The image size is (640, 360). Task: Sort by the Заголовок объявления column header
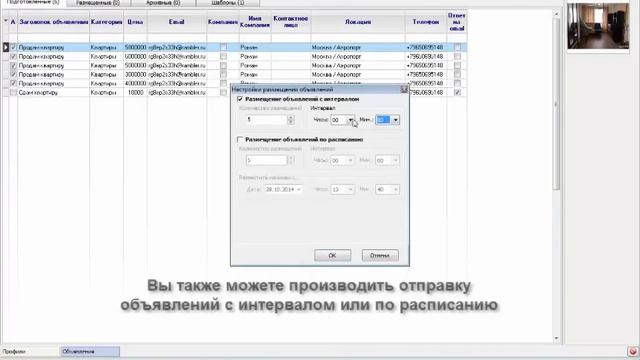[53, 22]
